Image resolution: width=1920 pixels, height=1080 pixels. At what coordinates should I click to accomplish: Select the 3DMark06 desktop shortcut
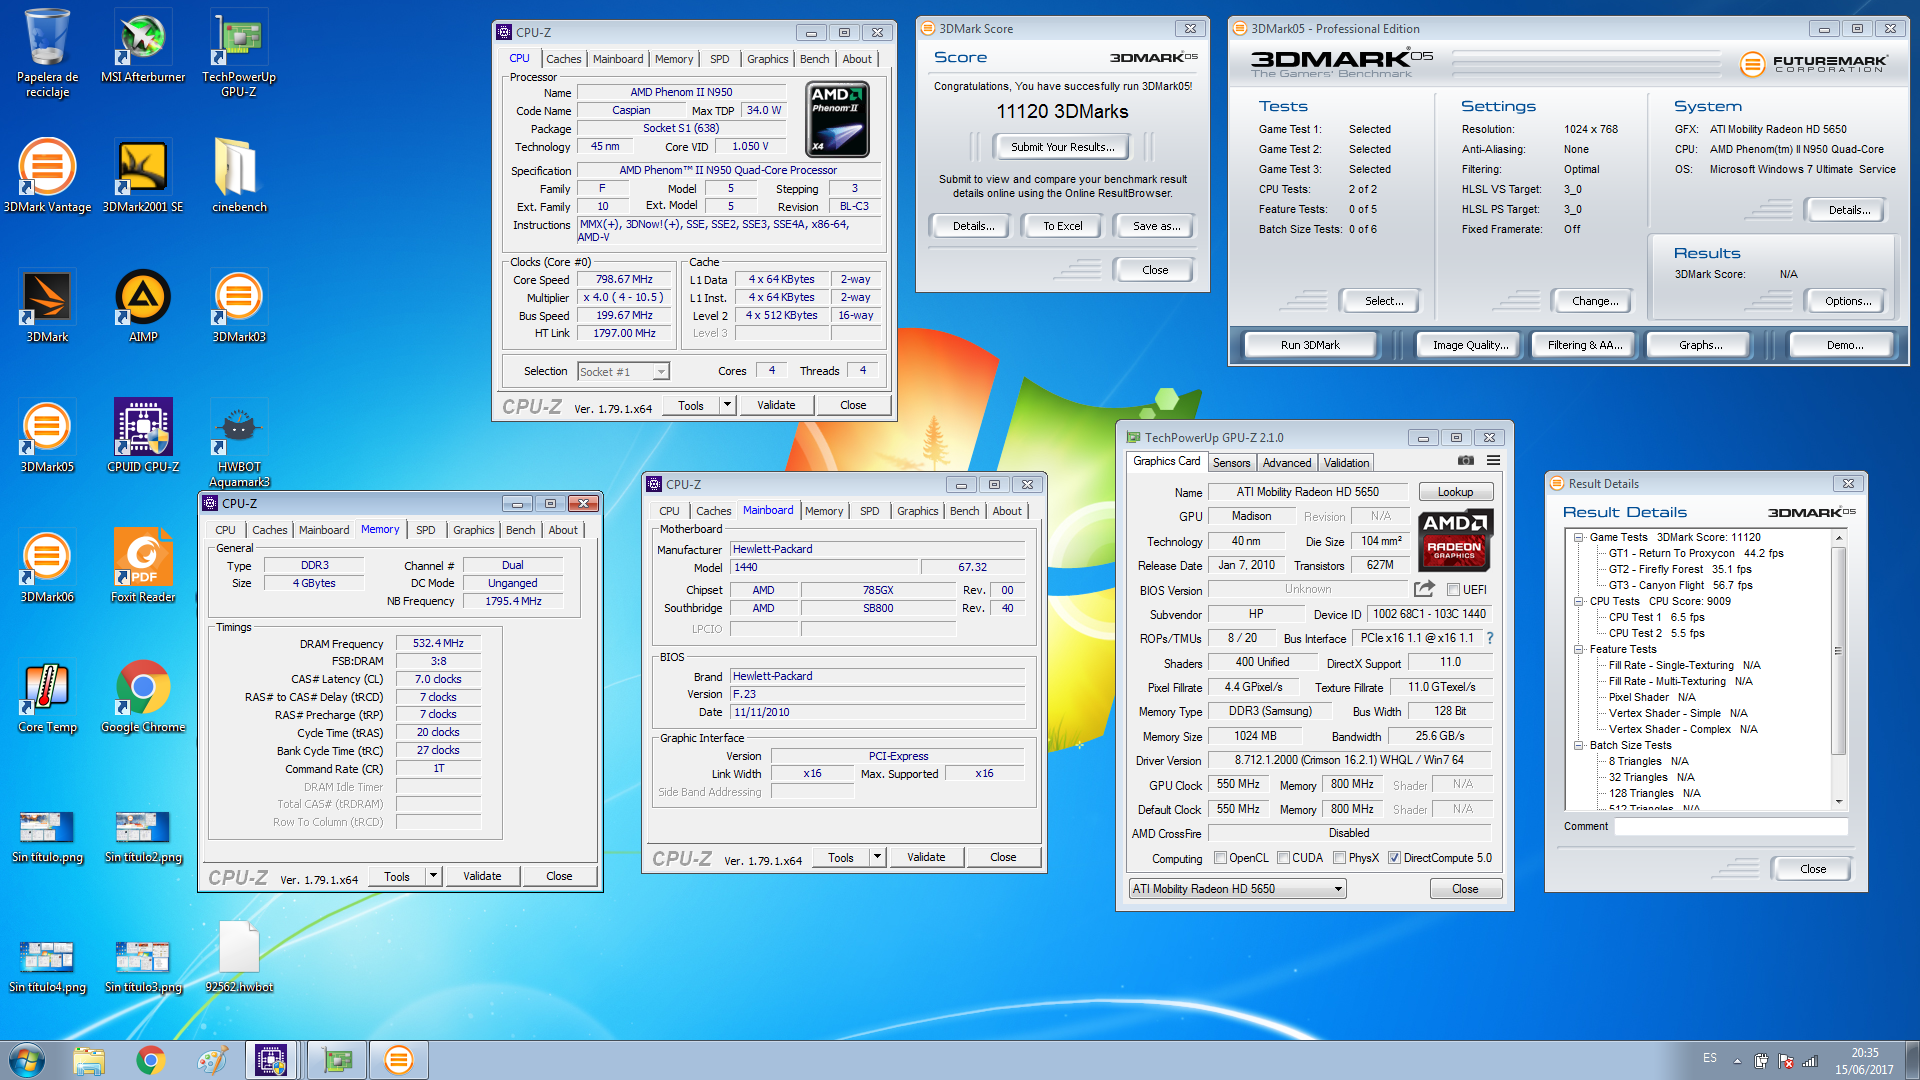[x=47, y=566]
